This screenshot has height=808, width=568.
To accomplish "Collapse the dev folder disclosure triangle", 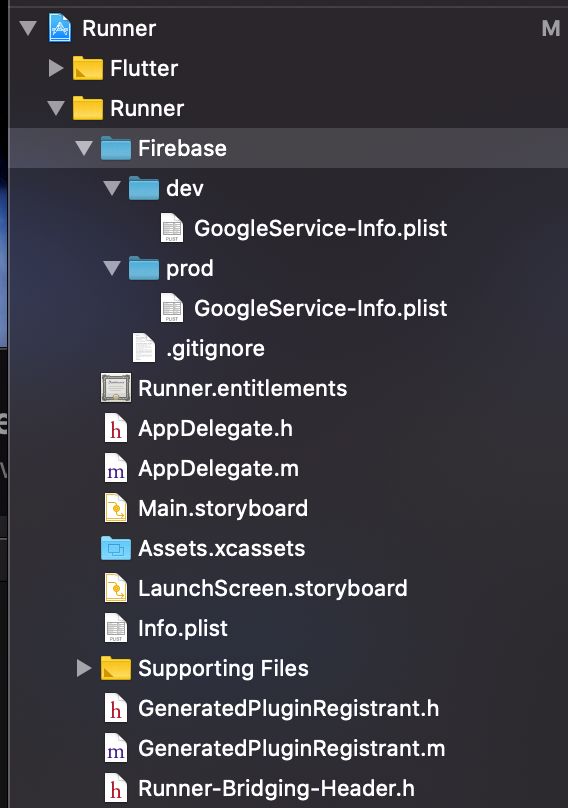I will click(x=111, y=188).
